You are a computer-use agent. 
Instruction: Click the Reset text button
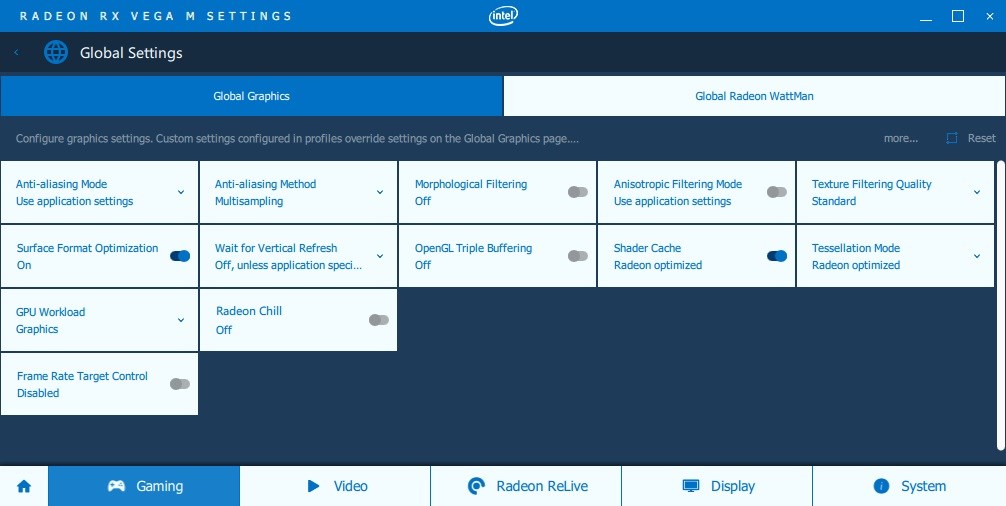click(982, 138)
